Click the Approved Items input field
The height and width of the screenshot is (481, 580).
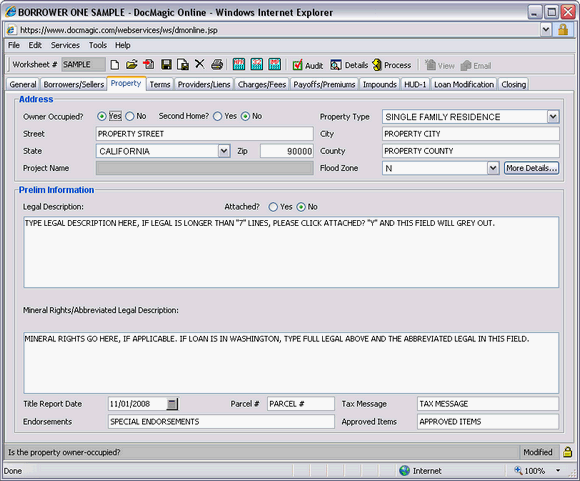pyautogui.click(x=488, y=421)
